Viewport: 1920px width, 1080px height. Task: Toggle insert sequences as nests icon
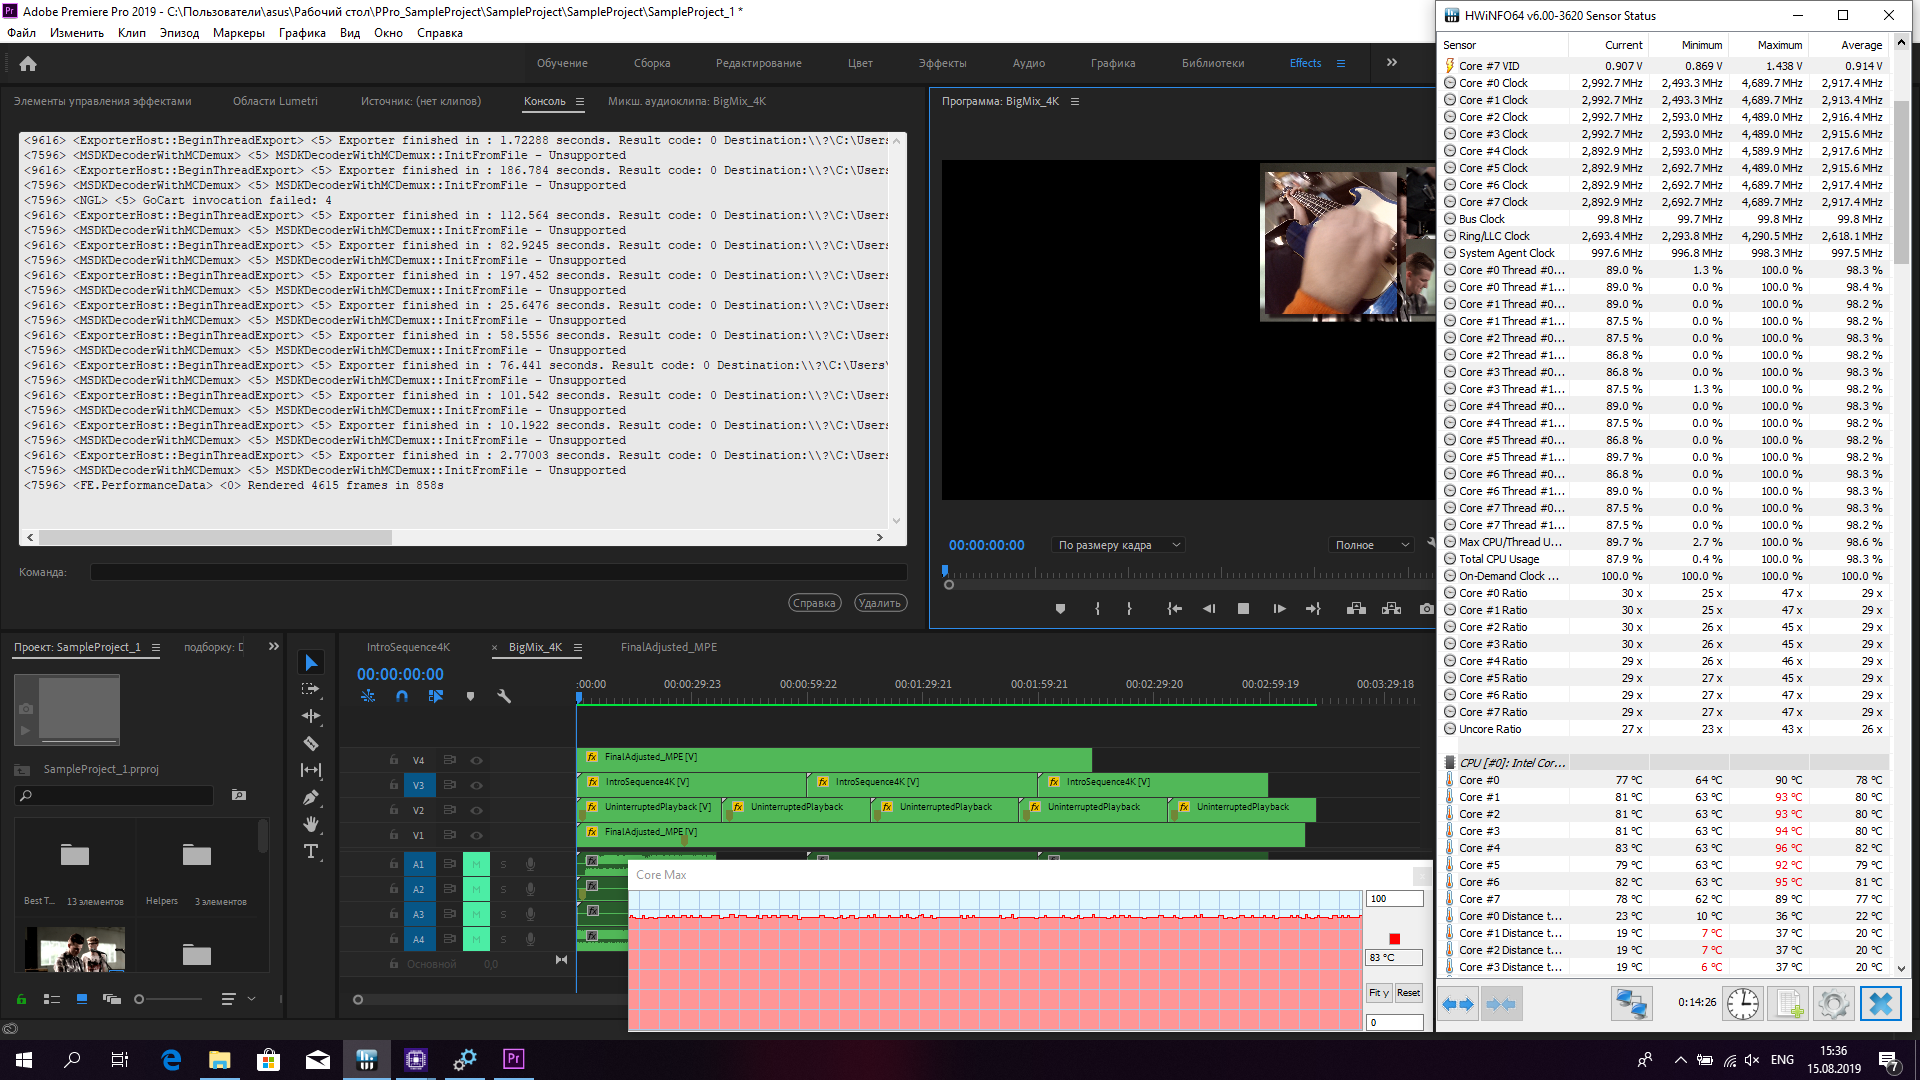coord(368,696)
